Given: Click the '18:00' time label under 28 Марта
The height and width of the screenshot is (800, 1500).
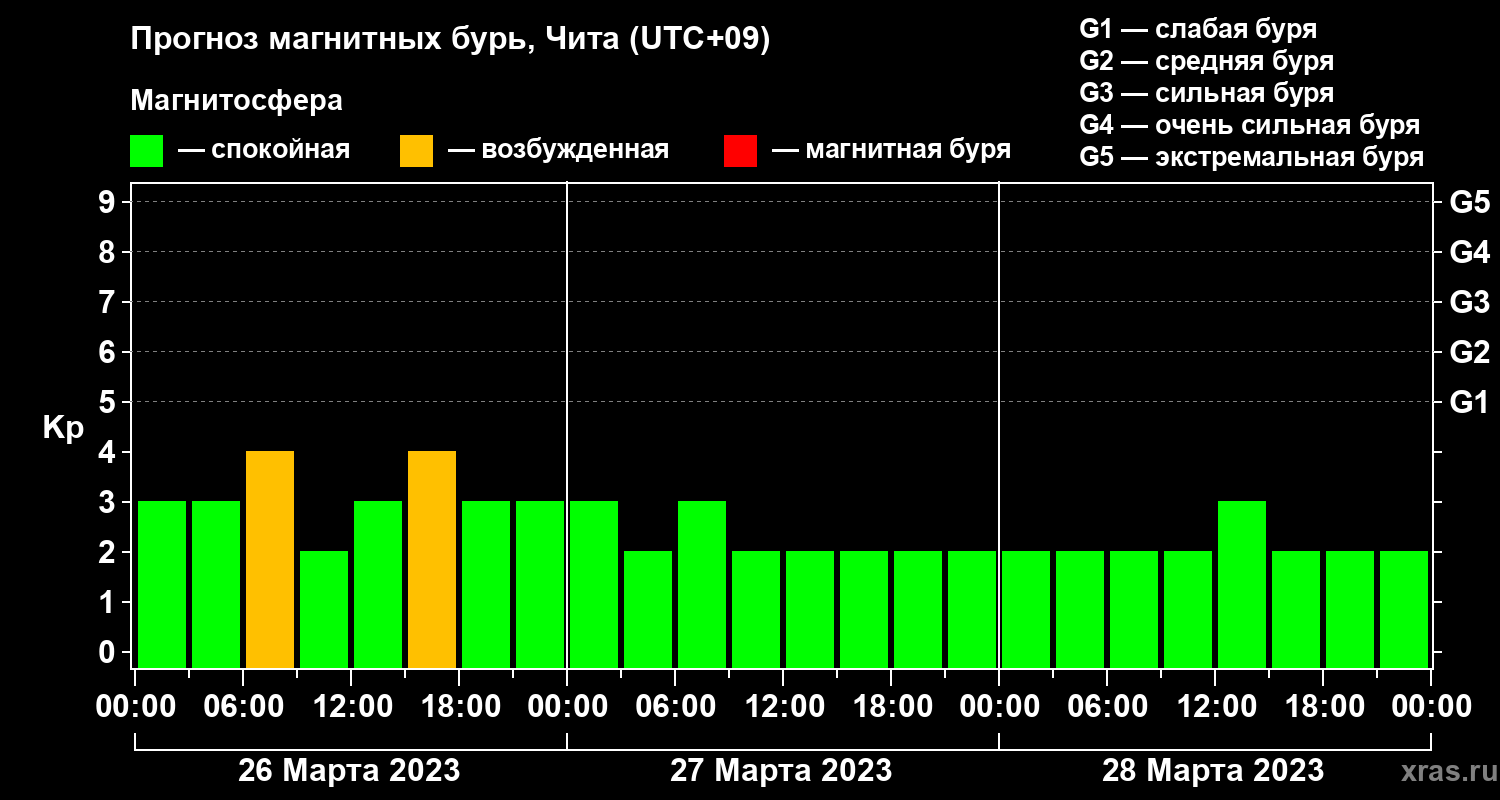Looking at the screenshot, I should point(1323,707).
